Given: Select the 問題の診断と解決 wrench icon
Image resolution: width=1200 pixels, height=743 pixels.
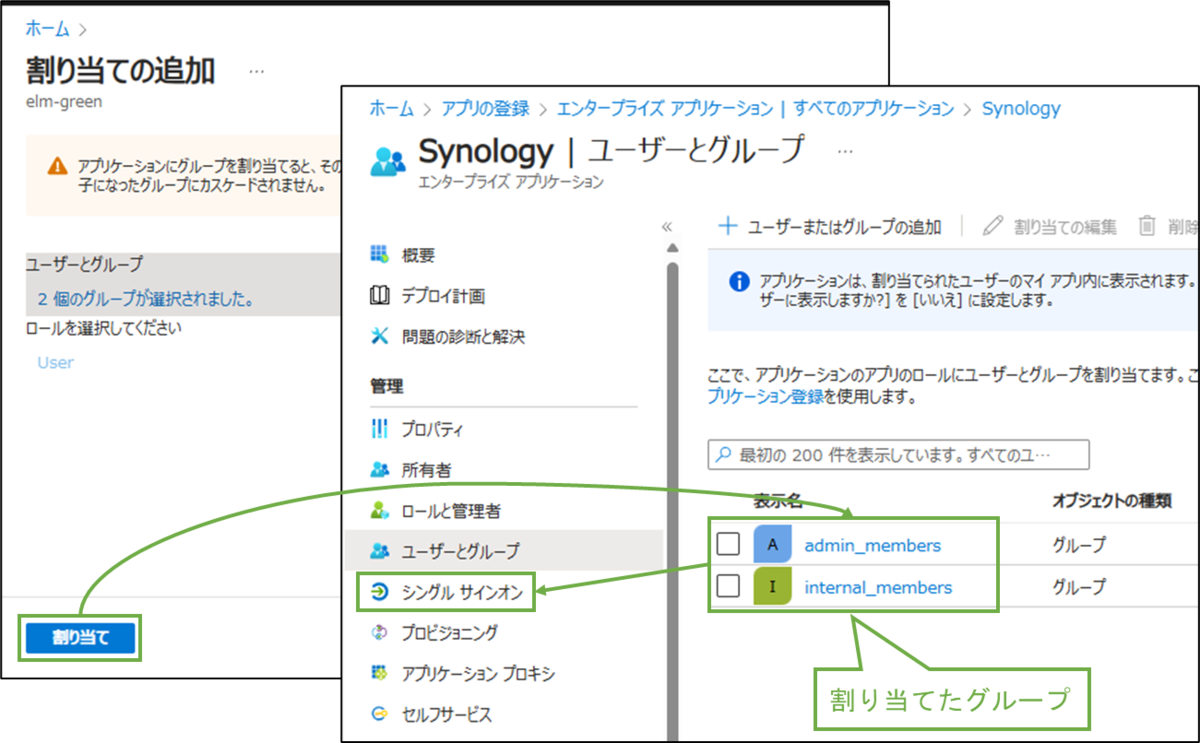Looking at the screenshot, I should pos(379,337).
